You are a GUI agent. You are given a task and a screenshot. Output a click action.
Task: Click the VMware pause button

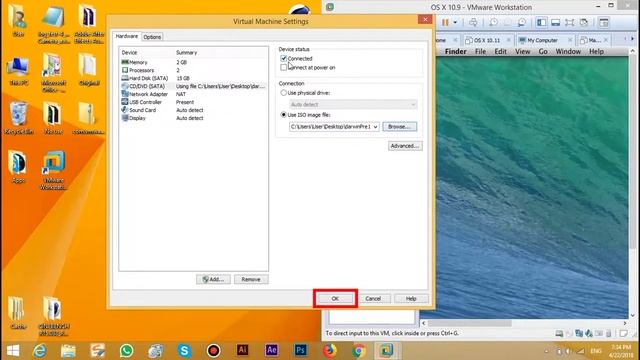coord(445,22)
